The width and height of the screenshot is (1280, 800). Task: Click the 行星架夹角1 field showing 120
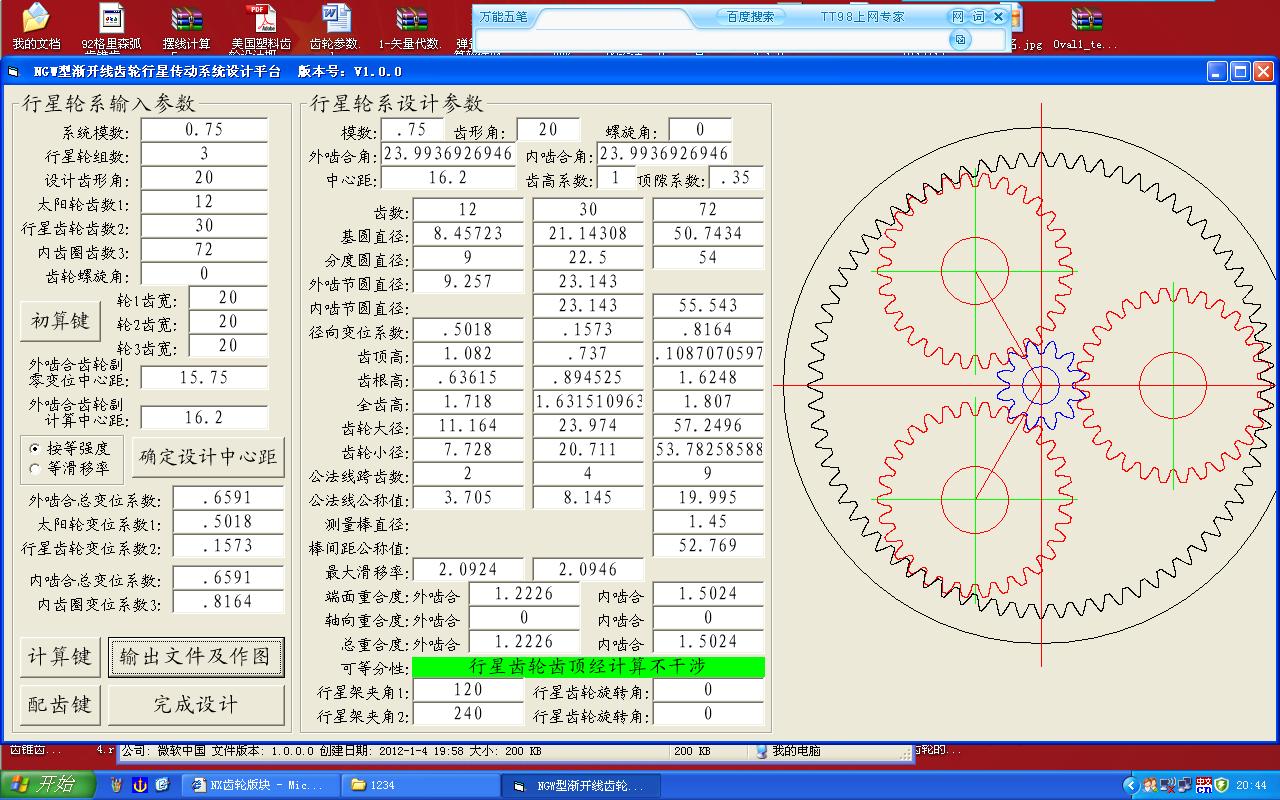468,690
